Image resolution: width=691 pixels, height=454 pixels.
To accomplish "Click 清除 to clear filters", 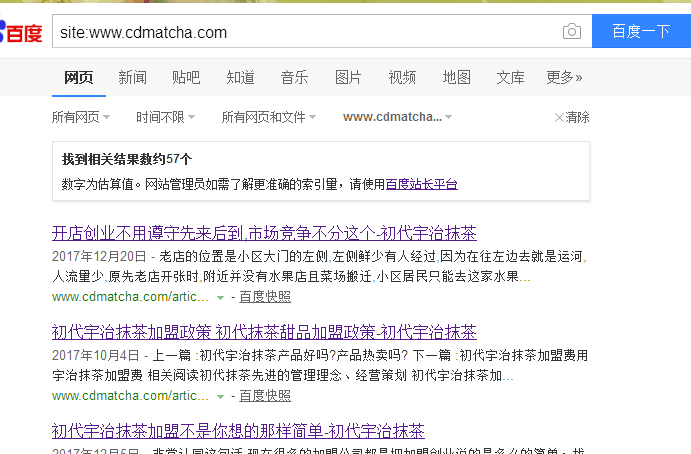I will [572, 117].
